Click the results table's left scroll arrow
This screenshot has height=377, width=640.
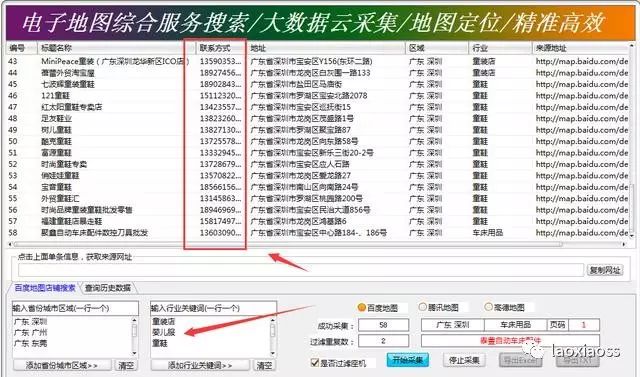pyautogui.click(x=10, y=244)
